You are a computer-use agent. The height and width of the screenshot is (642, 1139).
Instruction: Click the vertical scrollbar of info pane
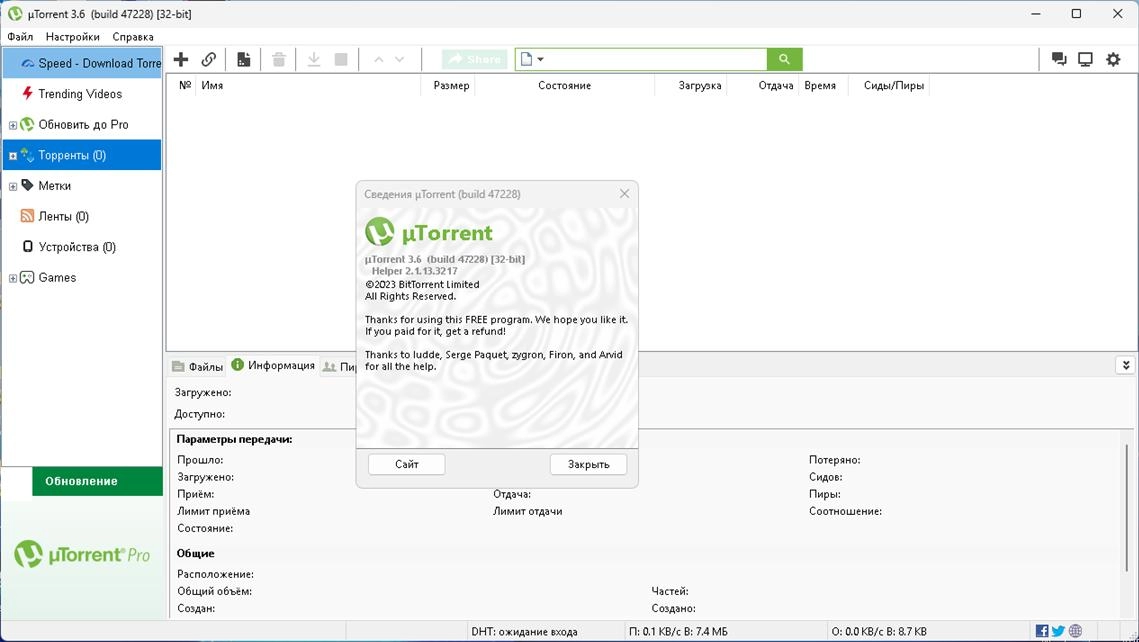[x=1127, y=508]
